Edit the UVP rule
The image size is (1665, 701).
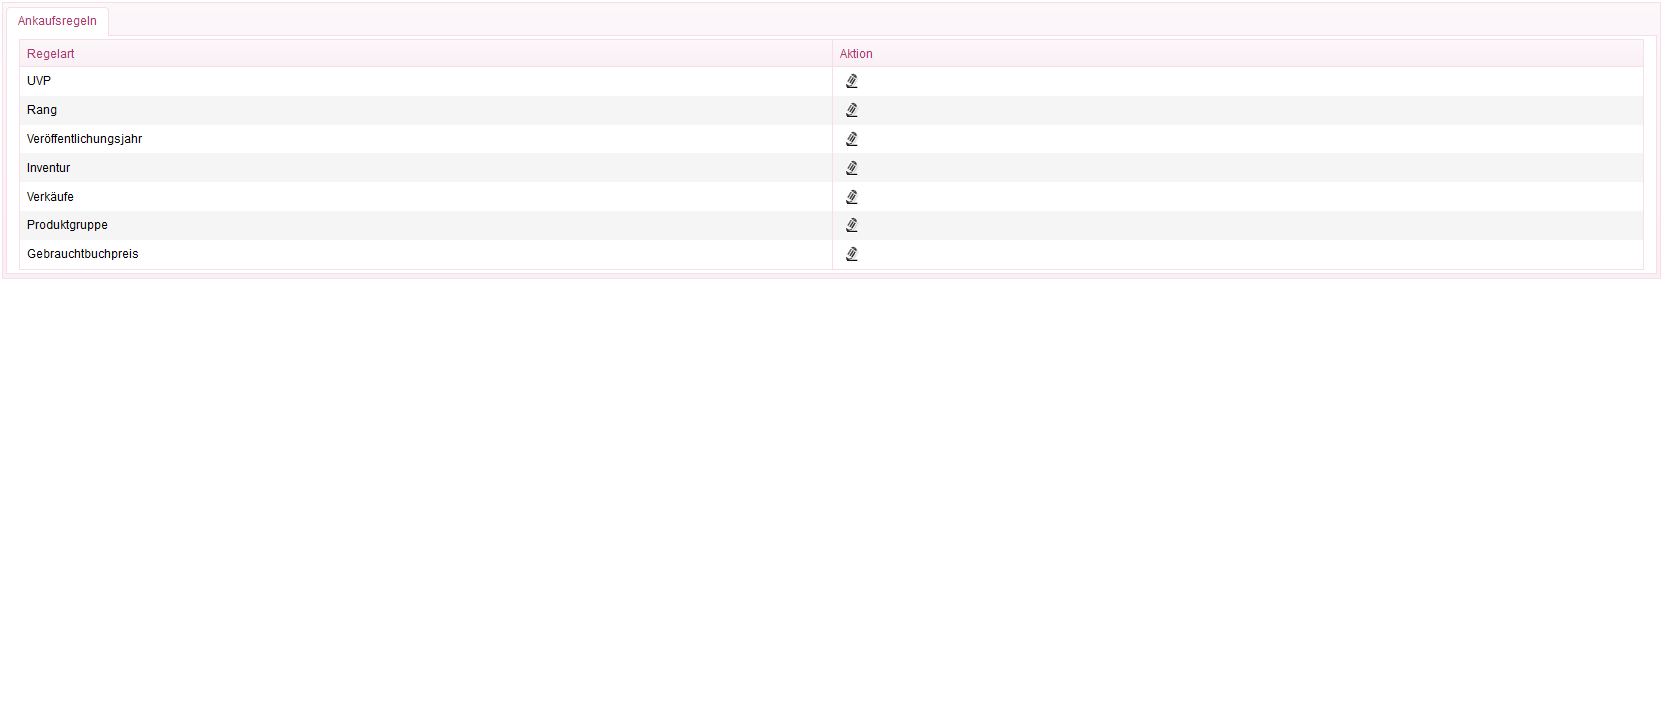pyautogui.click(x=852, y=81)
